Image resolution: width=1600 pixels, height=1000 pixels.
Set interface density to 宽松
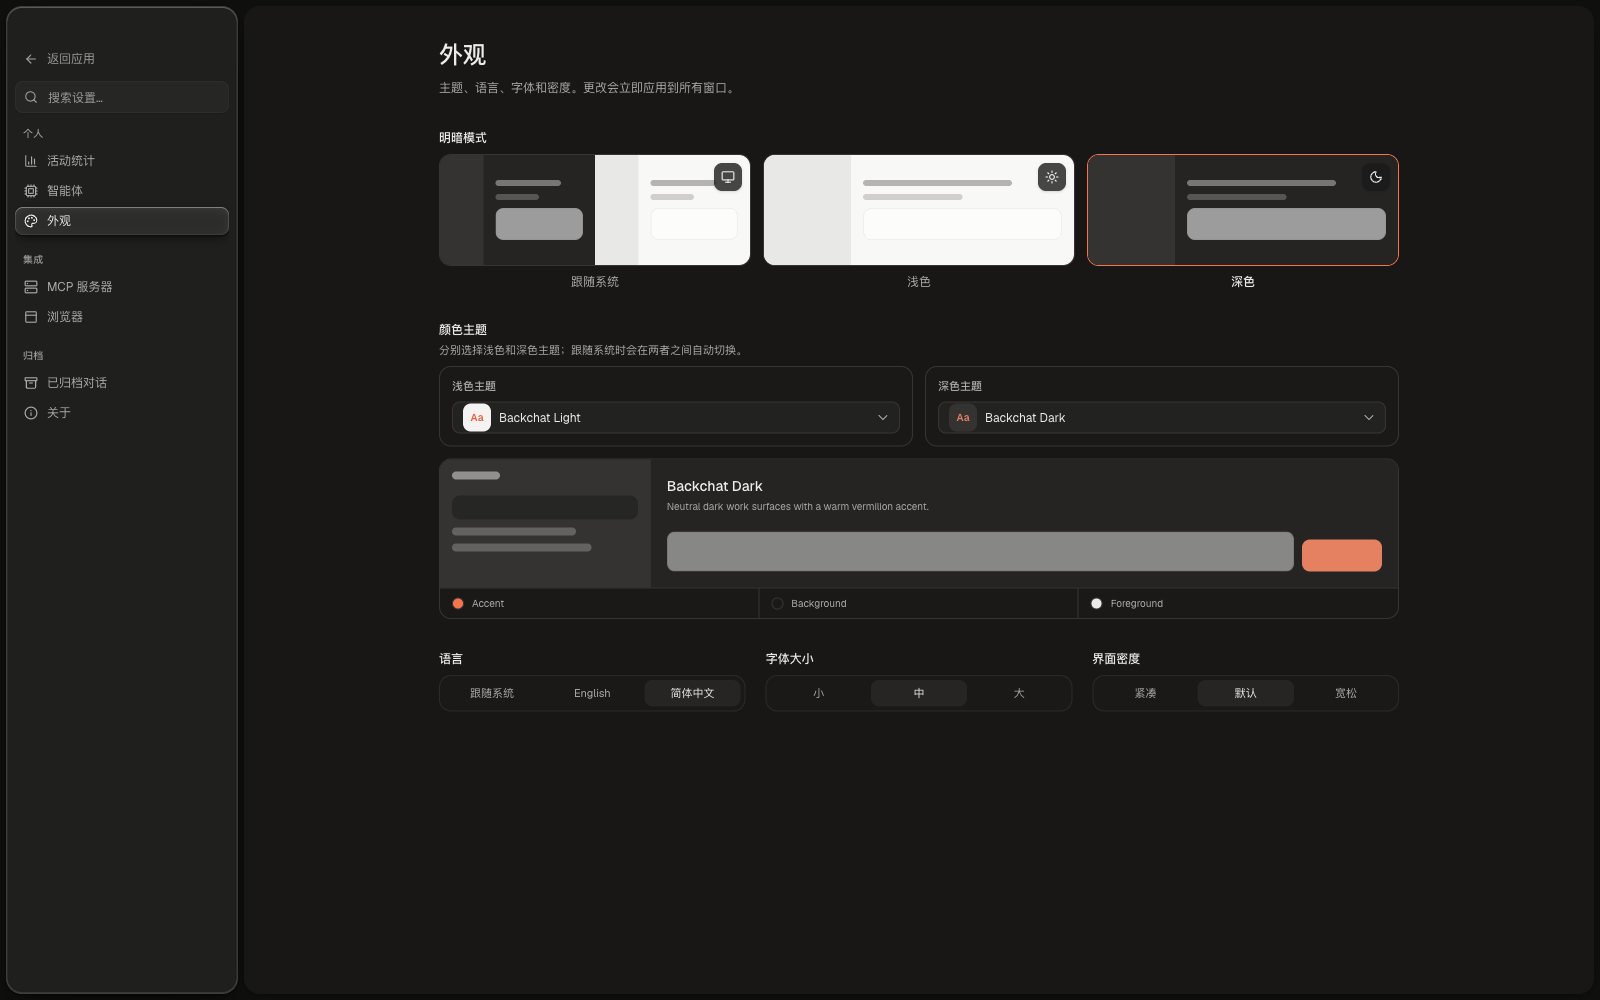[1346, 693]
